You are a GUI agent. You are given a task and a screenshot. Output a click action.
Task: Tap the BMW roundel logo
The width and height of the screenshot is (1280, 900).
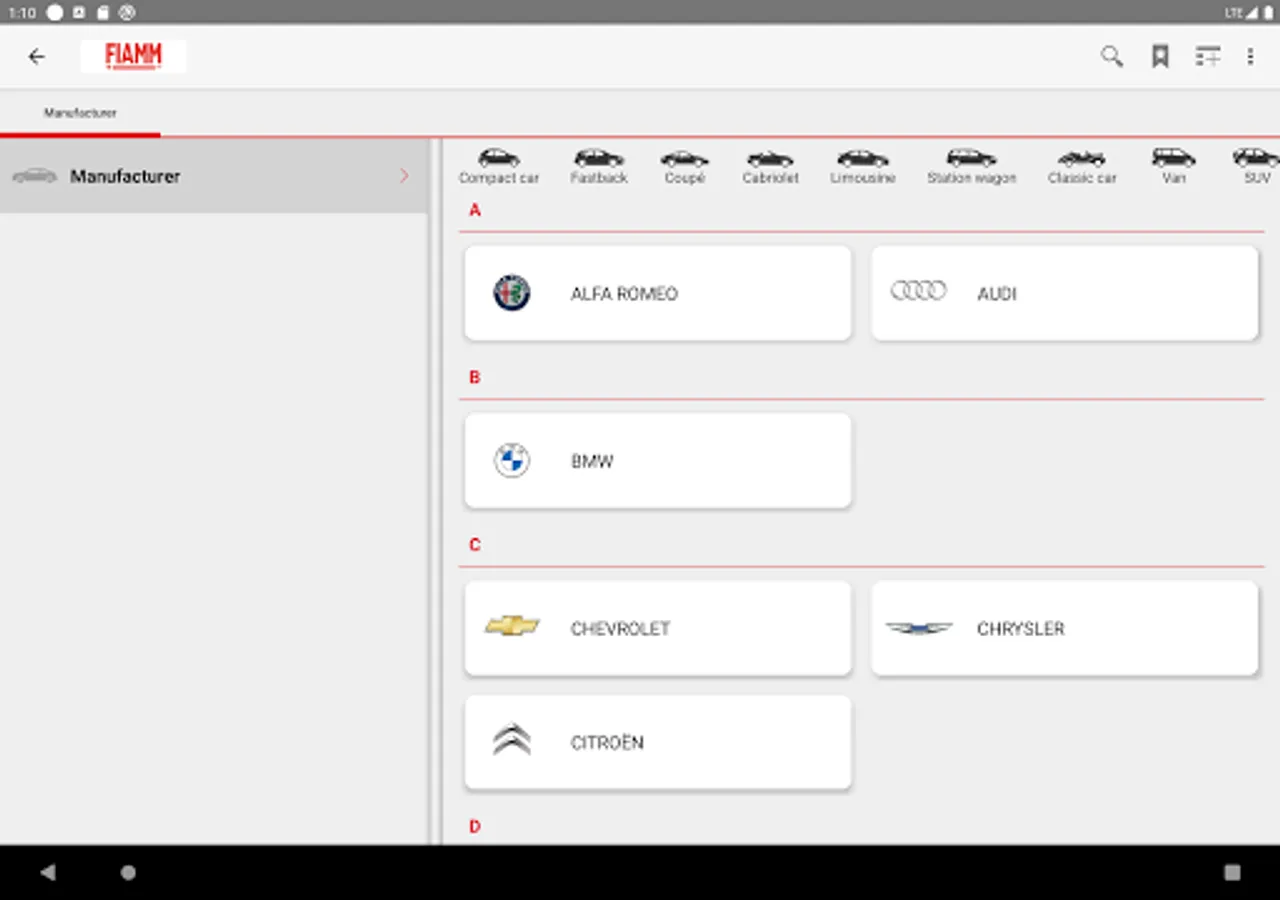(x=512, y=461)
